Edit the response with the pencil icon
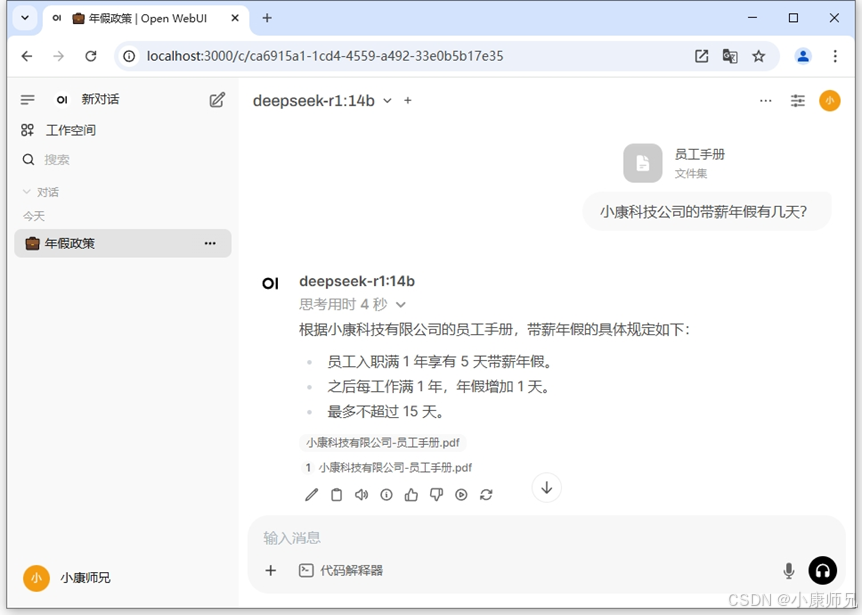Image resolution: width=862 pixels, height=615 pixels. click(x=312, y=494)
